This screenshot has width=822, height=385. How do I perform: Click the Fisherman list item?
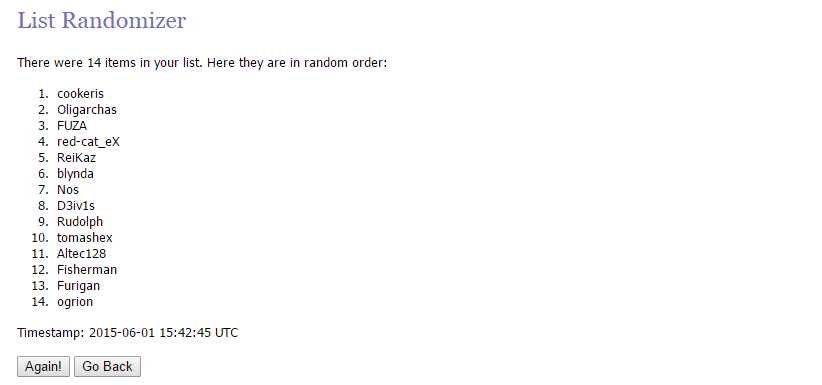87,270
